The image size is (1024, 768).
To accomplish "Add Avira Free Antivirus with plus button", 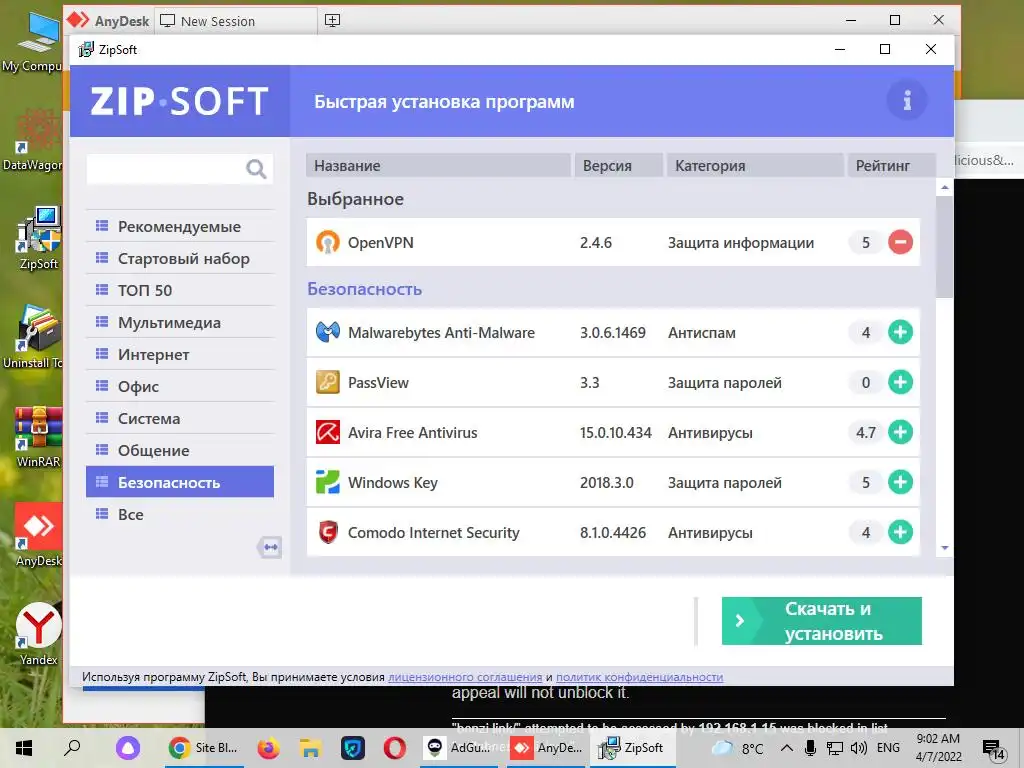I will tap(900, 432).
